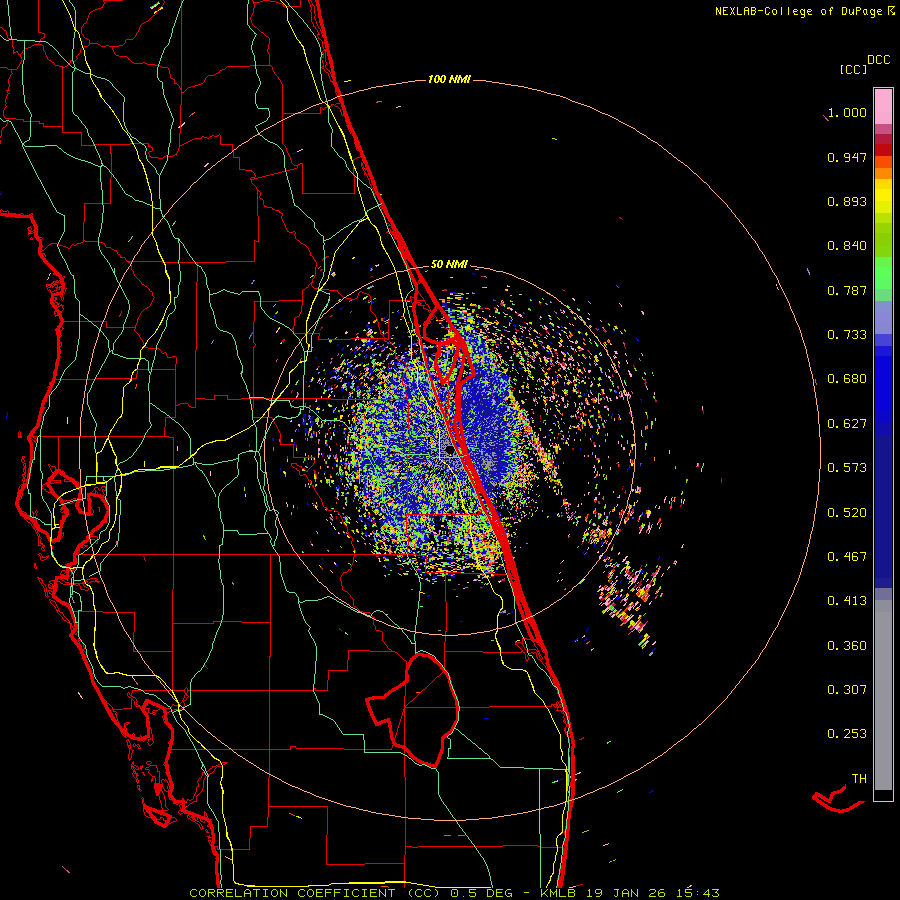The width and height of the screenshot is (900, 900).
Task: Select the 50 NMI range ring label
Action: (449, 265)
